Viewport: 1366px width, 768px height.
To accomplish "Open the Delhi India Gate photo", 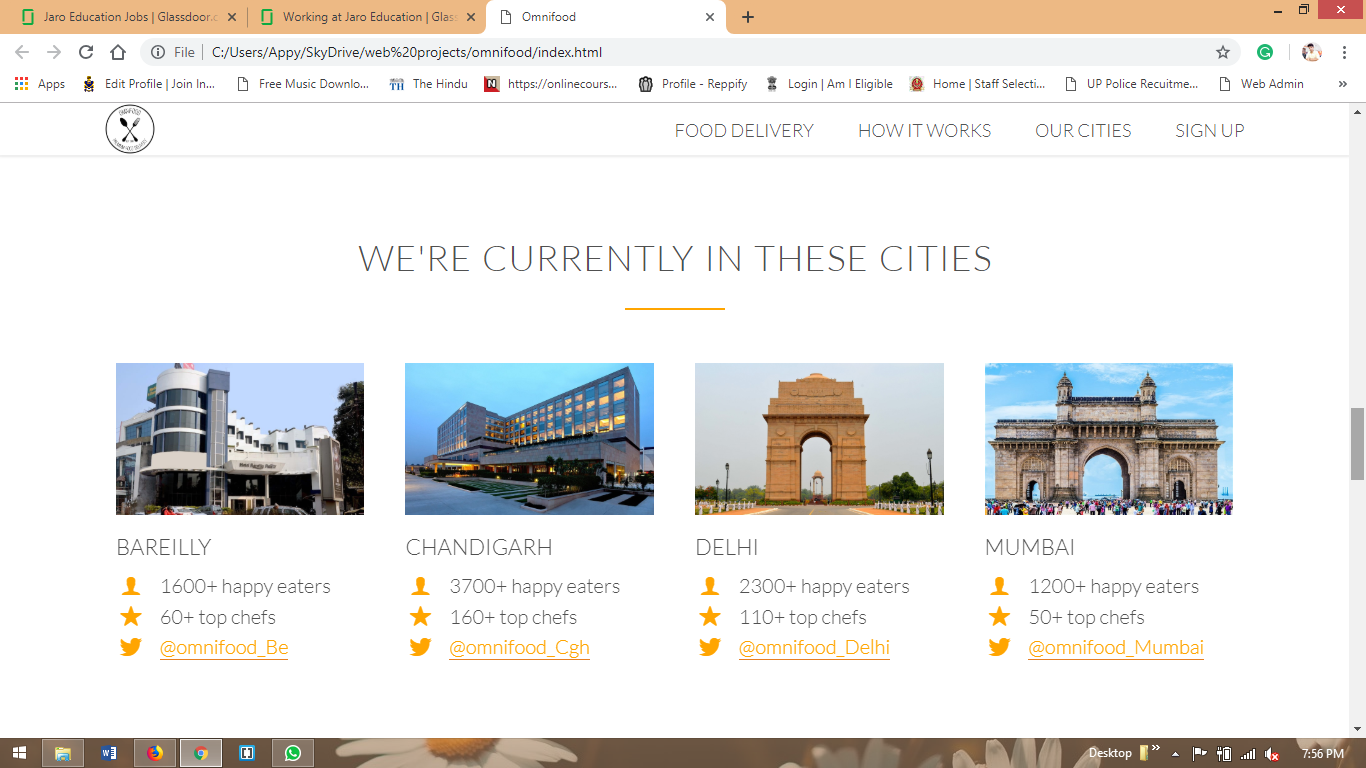I will coord(819,439).
